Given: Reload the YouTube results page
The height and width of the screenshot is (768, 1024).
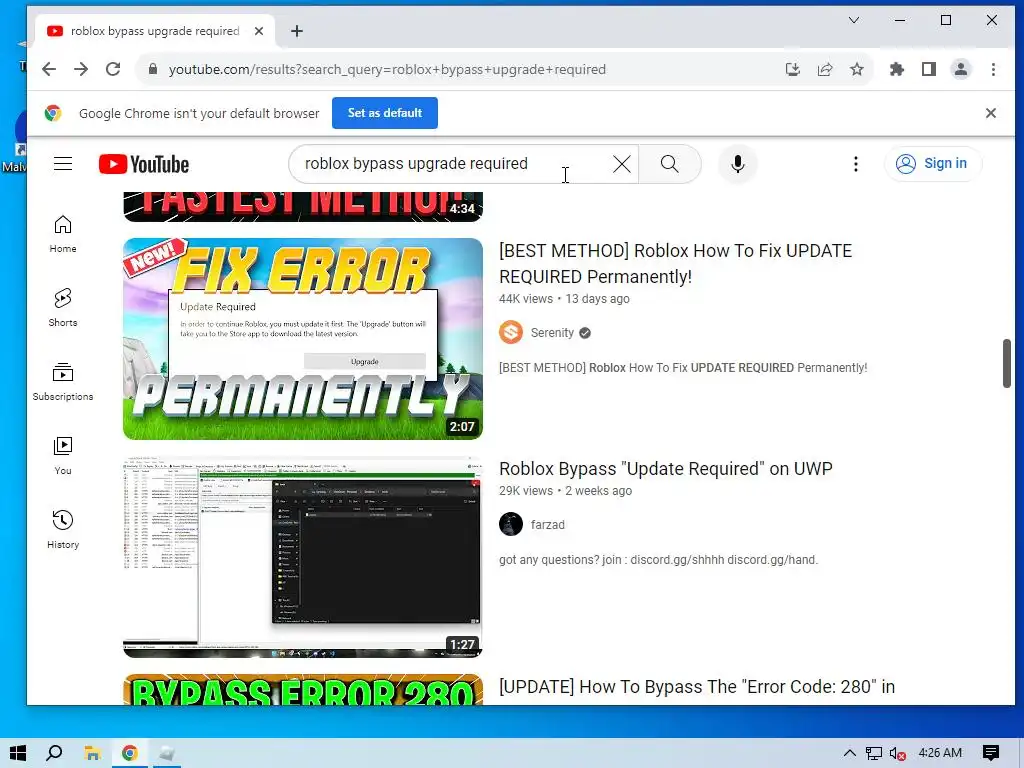Looking at the screenshot, I should [x=113, y=69].
